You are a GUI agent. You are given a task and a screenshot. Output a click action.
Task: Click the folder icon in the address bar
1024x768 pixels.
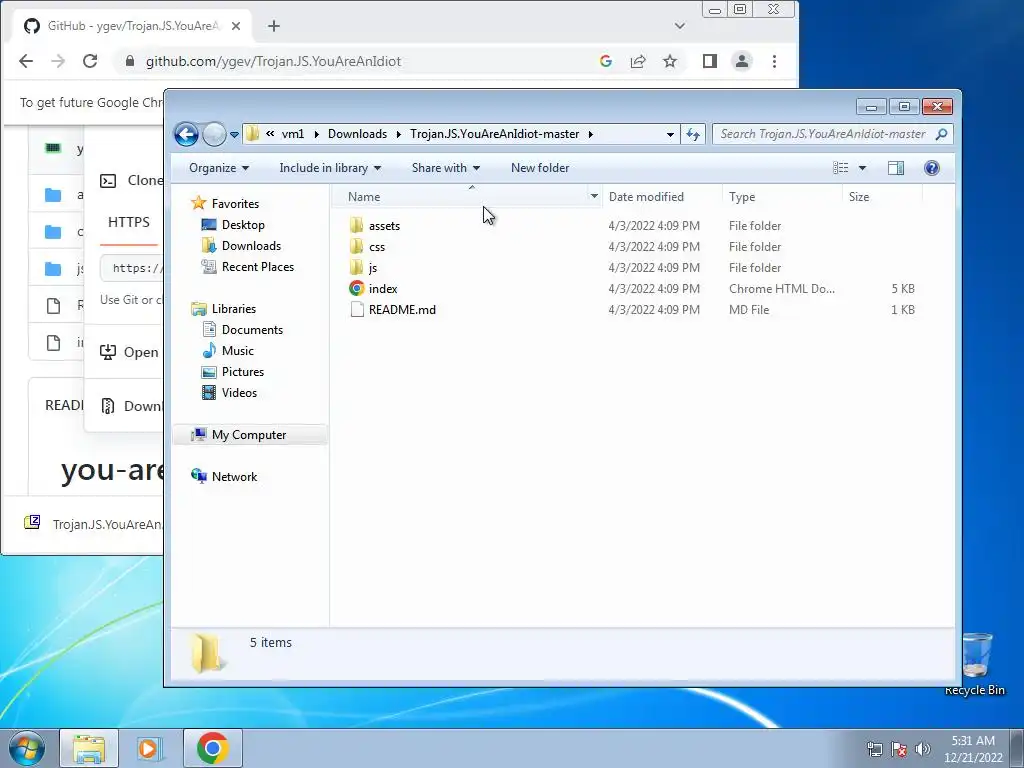[x=252, y=134]
